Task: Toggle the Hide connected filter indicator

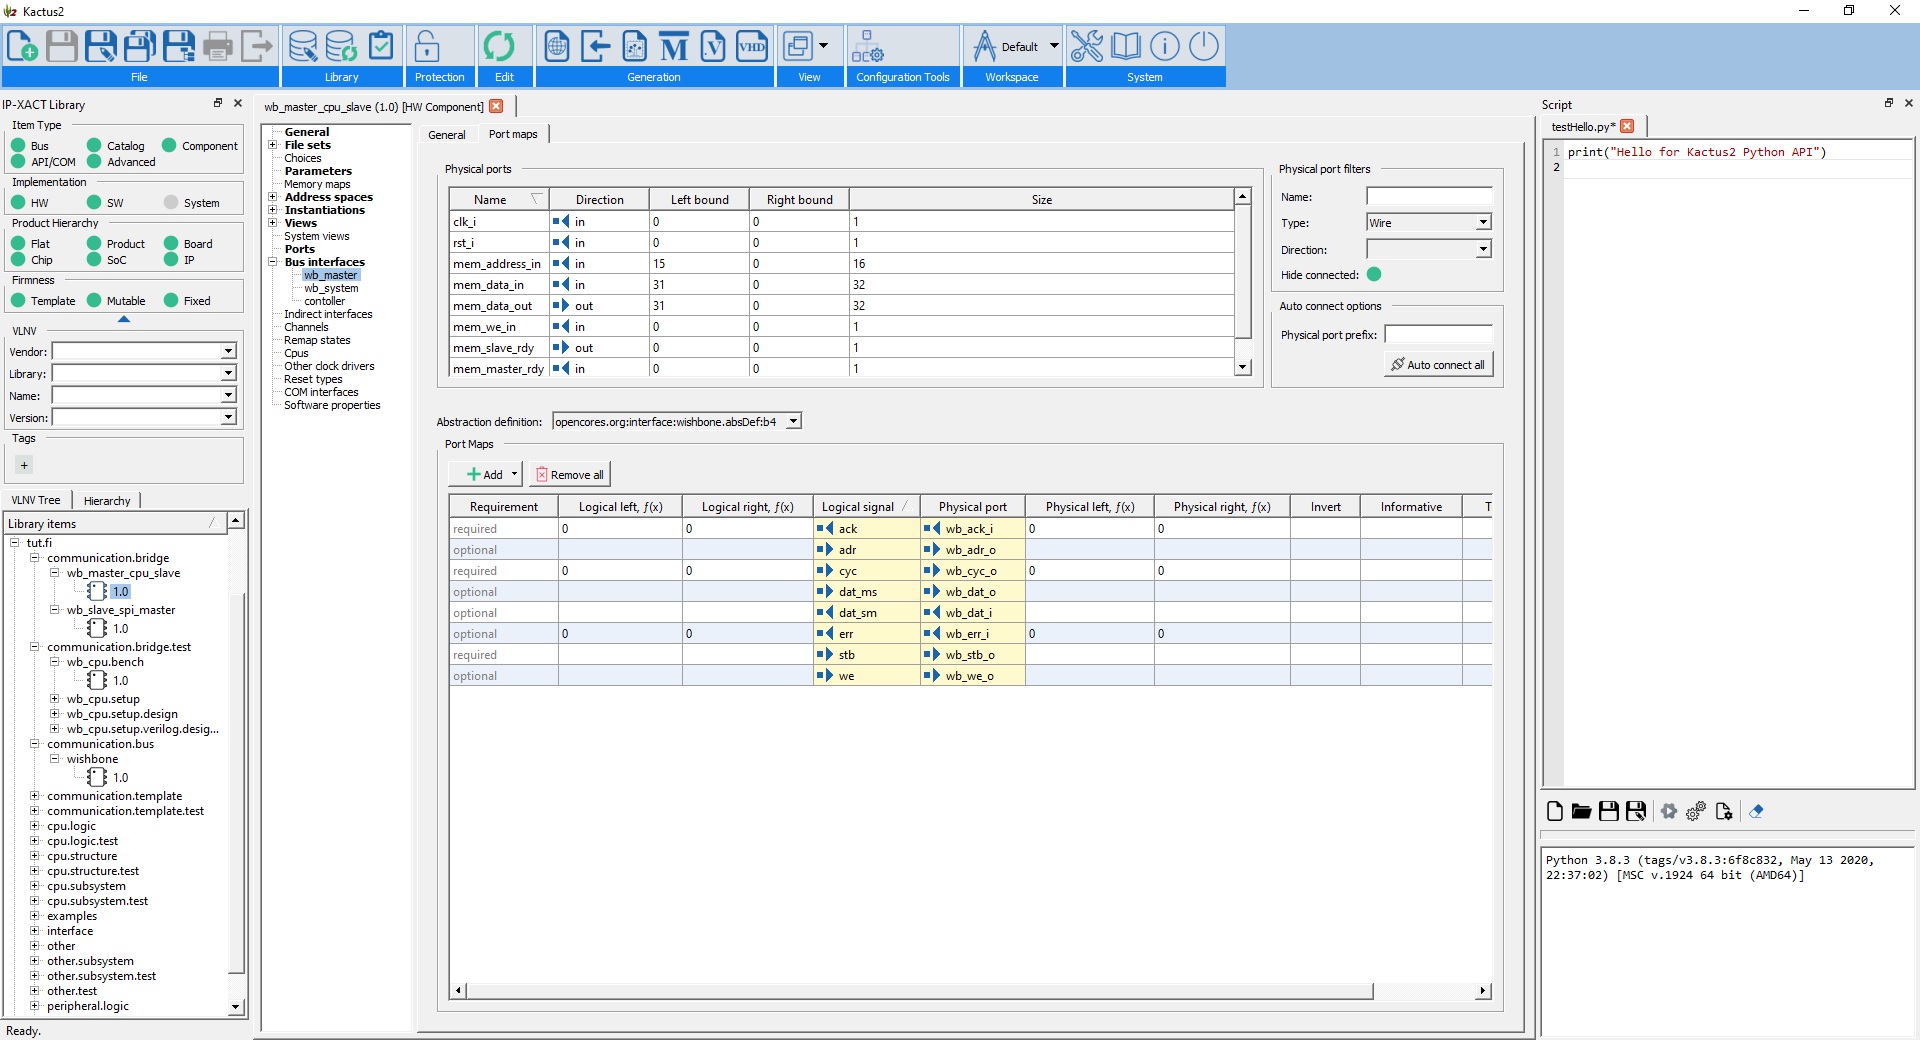Action: pos(1374,275)
